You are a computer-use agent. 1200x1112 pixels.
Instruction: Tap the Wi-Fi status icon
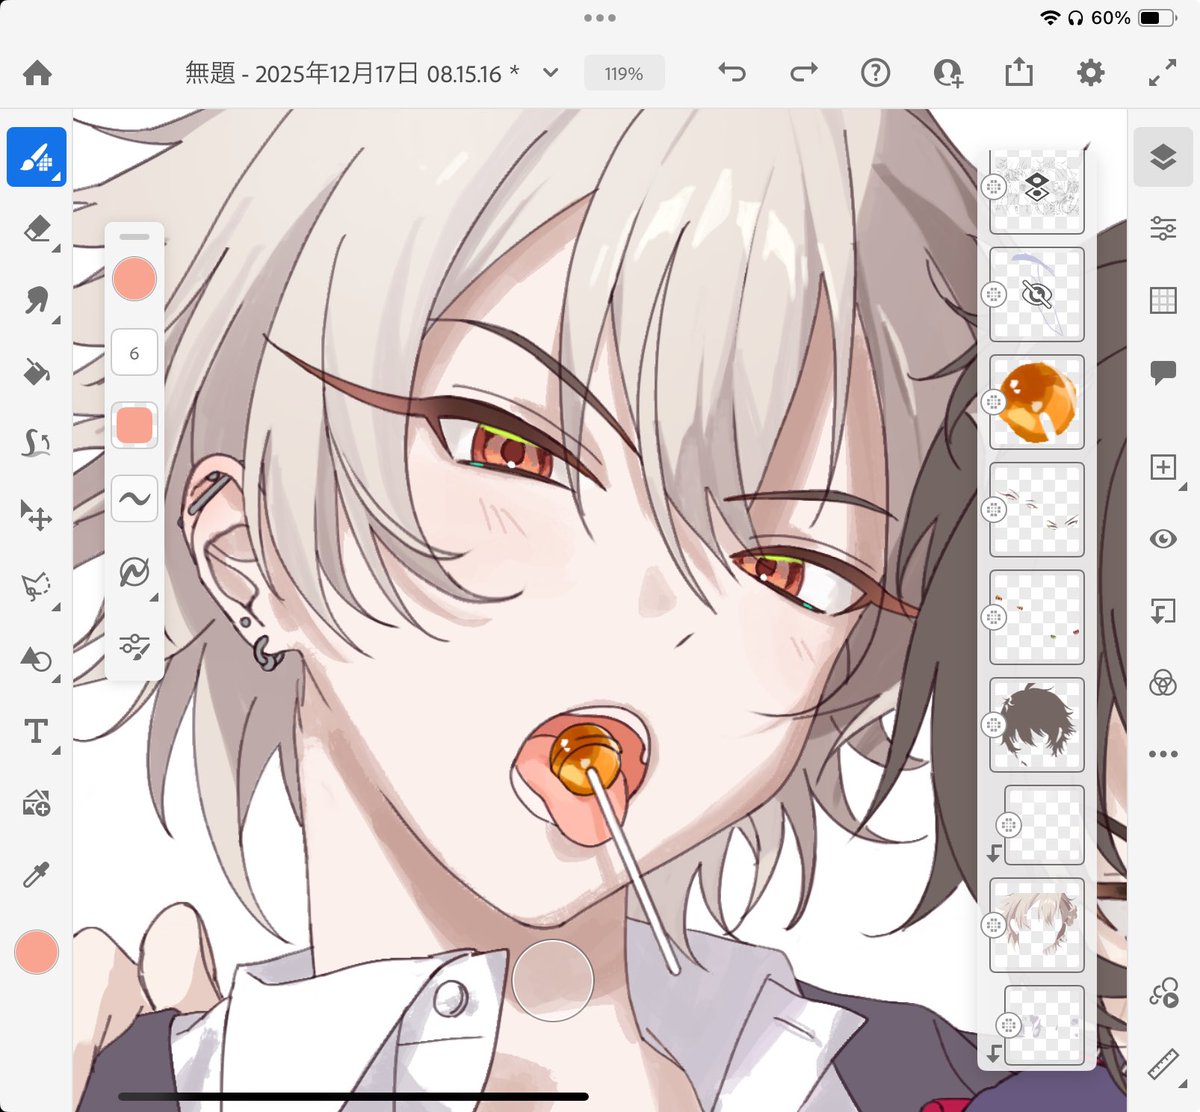pyautogui.click(x=1050, y=18)
